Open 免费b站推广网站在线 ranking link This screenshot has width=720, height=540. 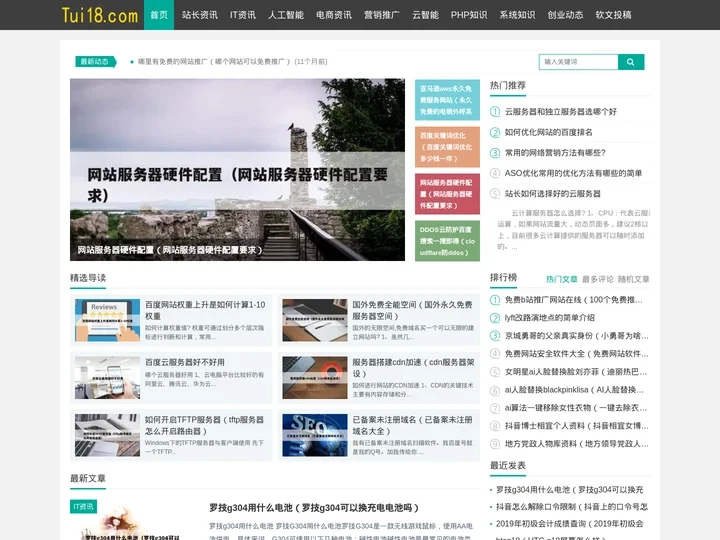(x=574, y=300)
